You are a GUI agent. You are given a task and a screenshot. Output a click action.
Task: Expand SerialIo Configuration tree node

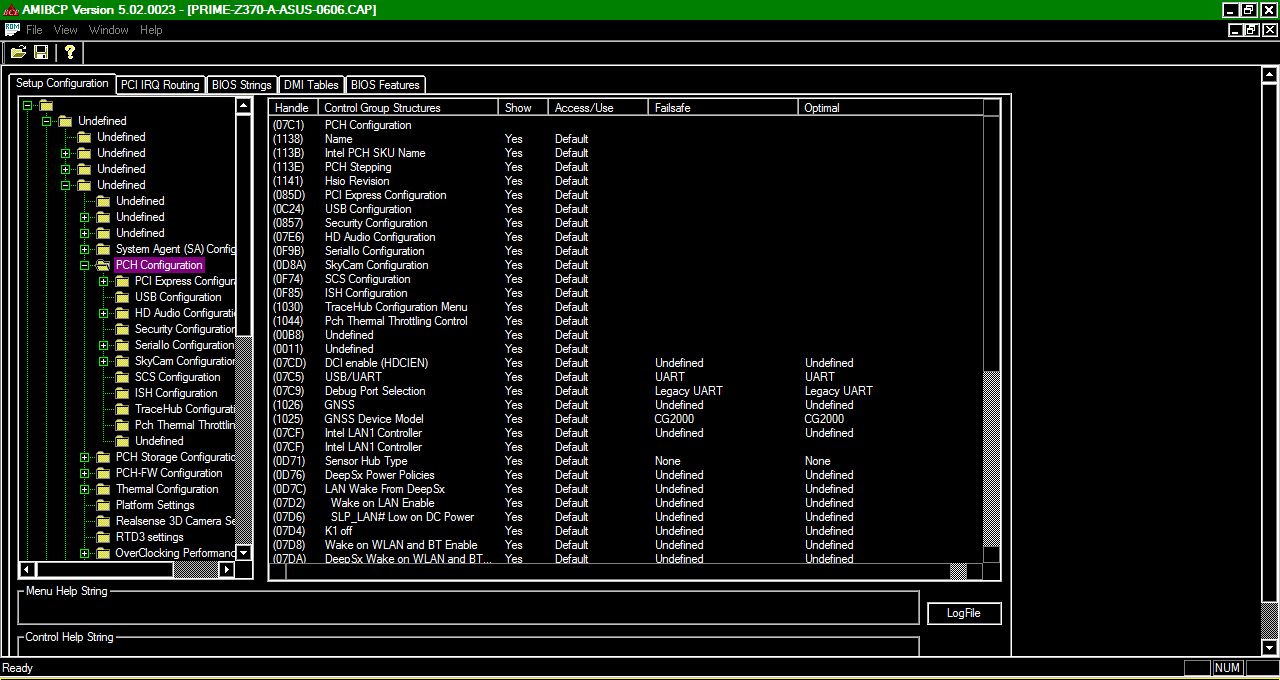104,345
